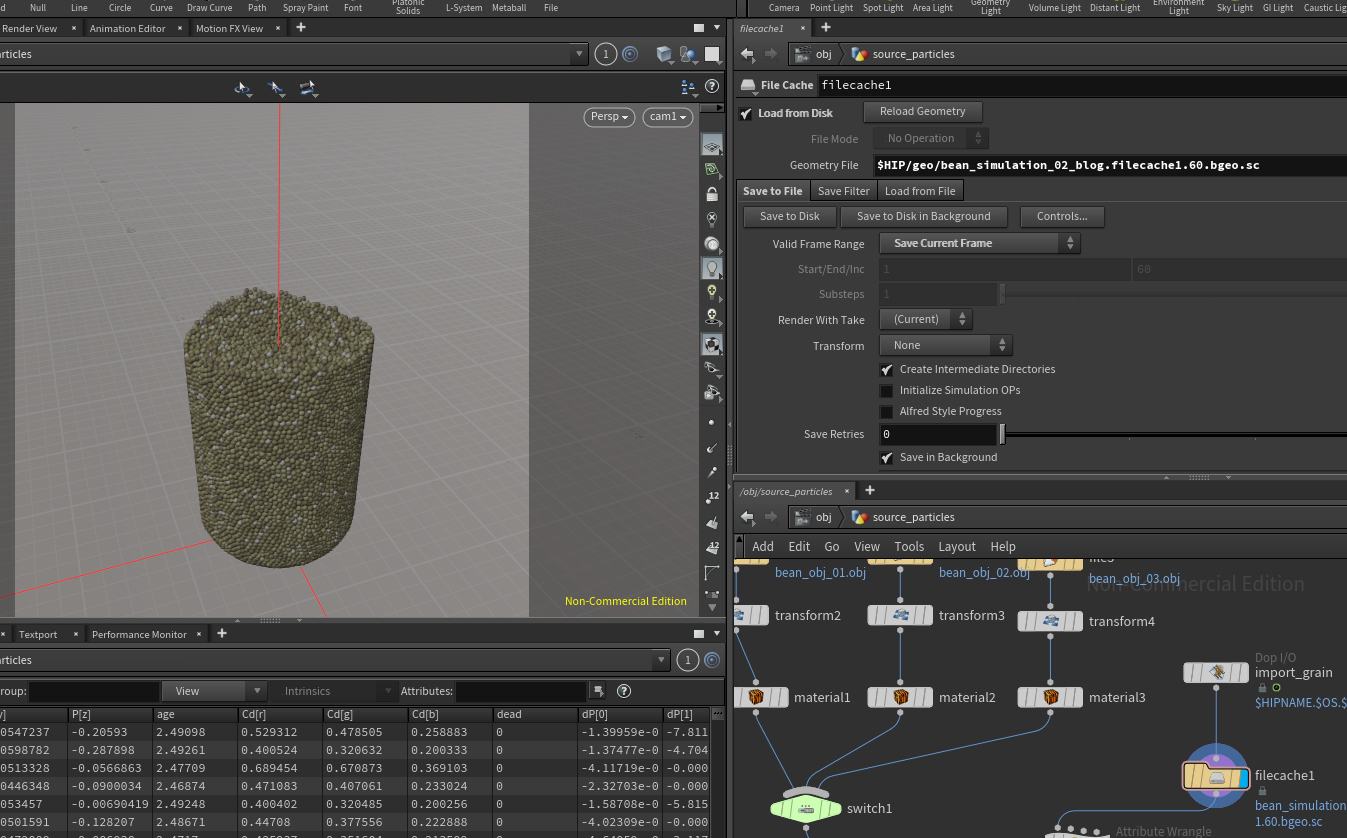Click the Reload Geometry button
The image size is (1347, 838).
(x=922, y=112)
